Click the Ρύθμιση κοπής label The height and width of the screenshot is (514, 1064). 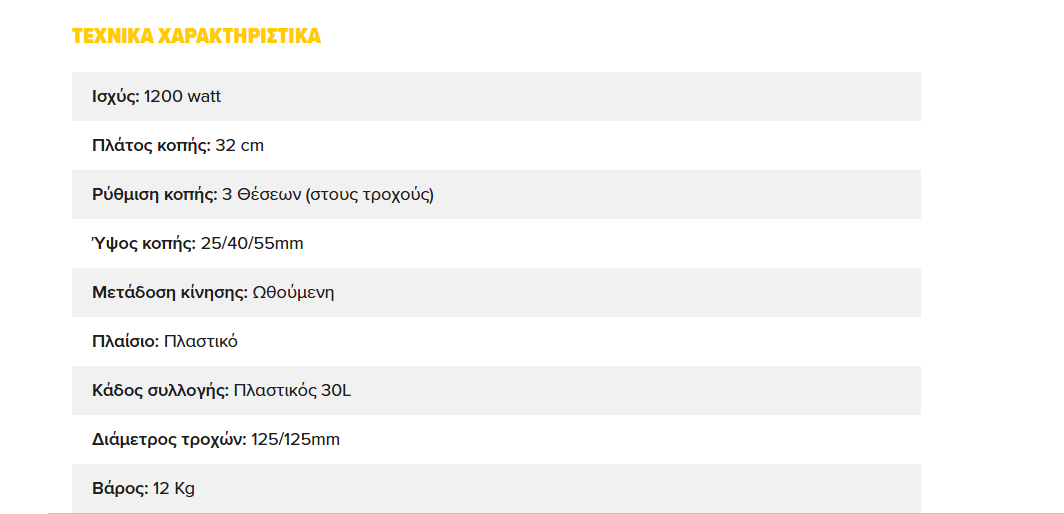154,195
